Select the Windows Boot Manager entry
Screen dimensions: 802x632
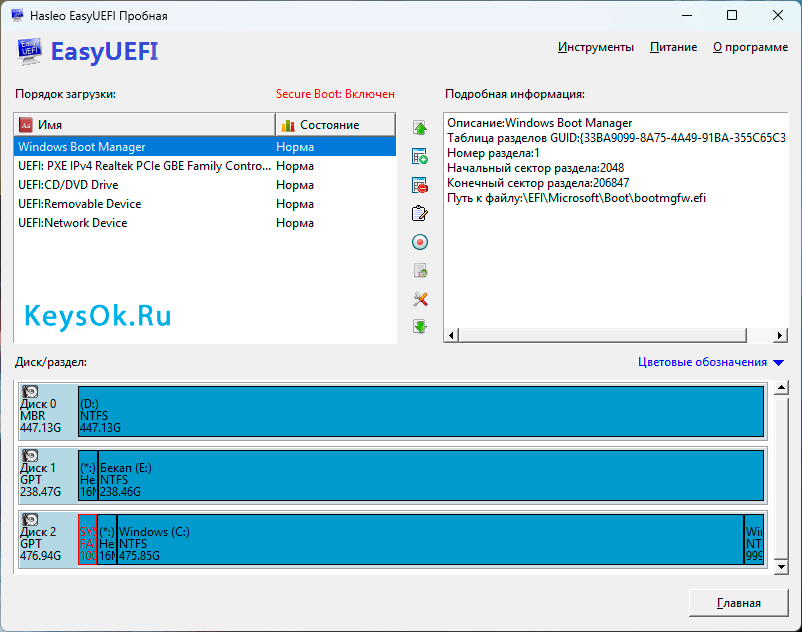tap(205, 147)
